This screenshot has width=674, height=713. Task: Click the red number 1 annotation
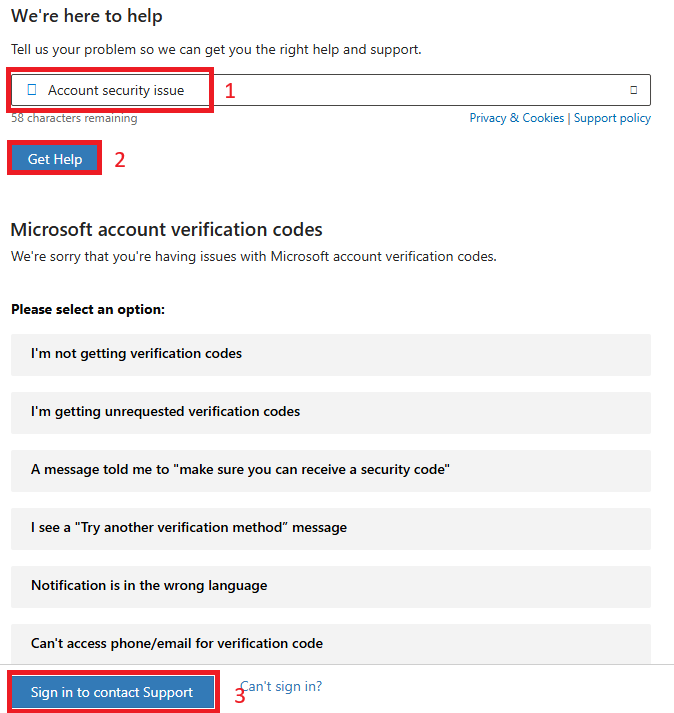tap(230, 91)
